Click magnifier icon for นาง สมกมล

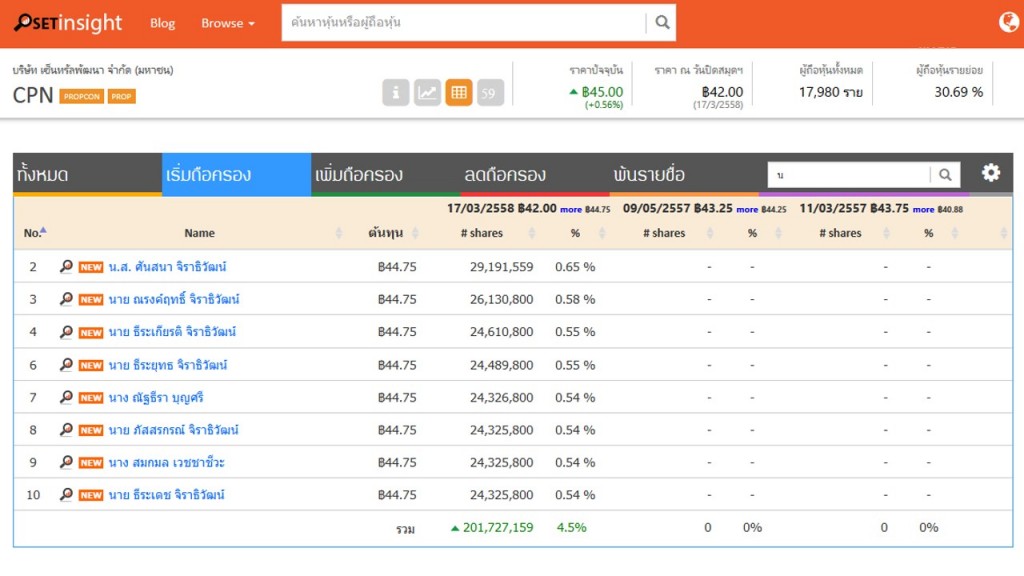tap(66, 462)
